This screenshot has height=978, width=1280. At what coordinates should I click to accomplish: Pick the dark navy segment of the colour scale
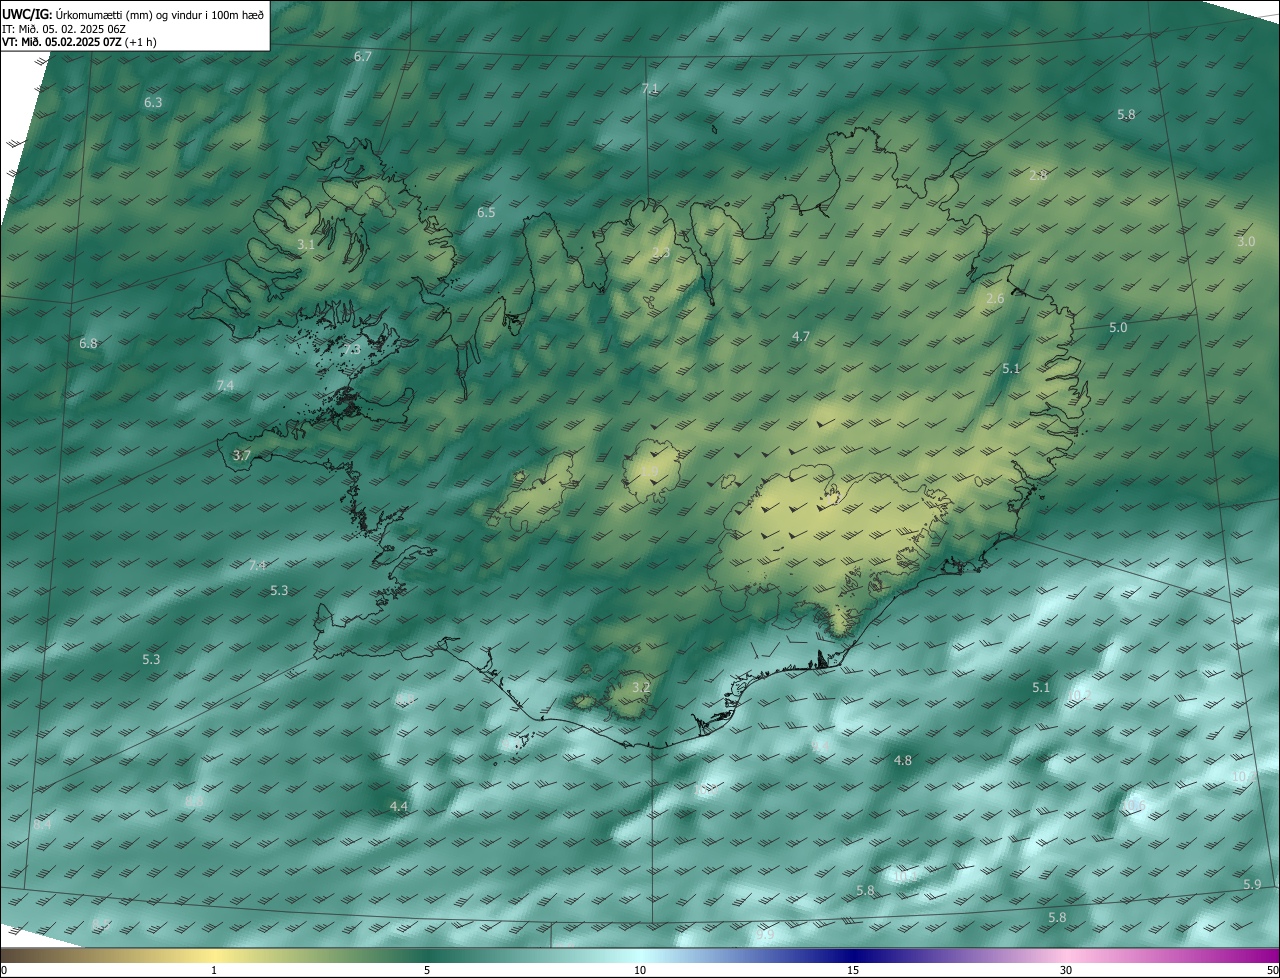pos(853,955)
